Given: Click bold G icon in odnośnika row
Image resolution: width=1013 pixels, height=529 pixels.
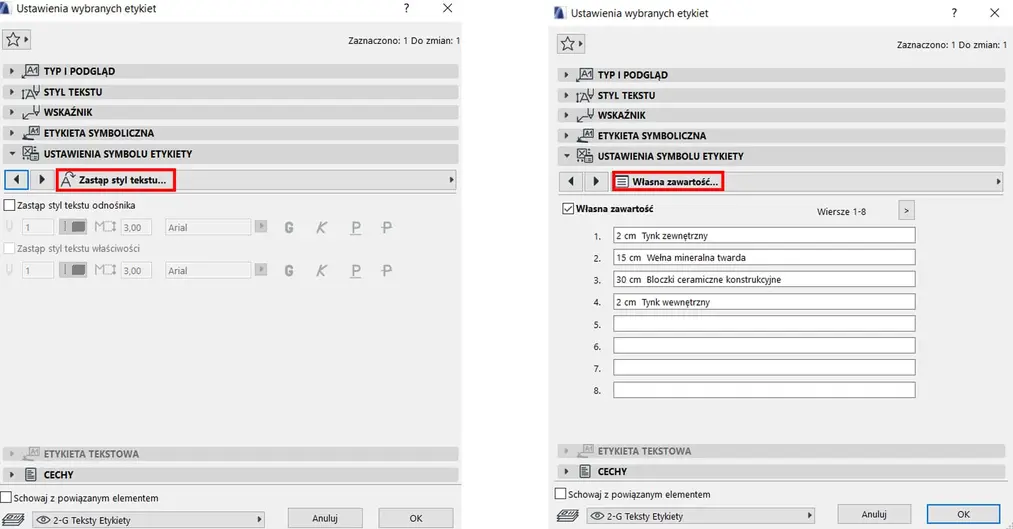Looking at the screenshot, I should (x=289, y=227).
